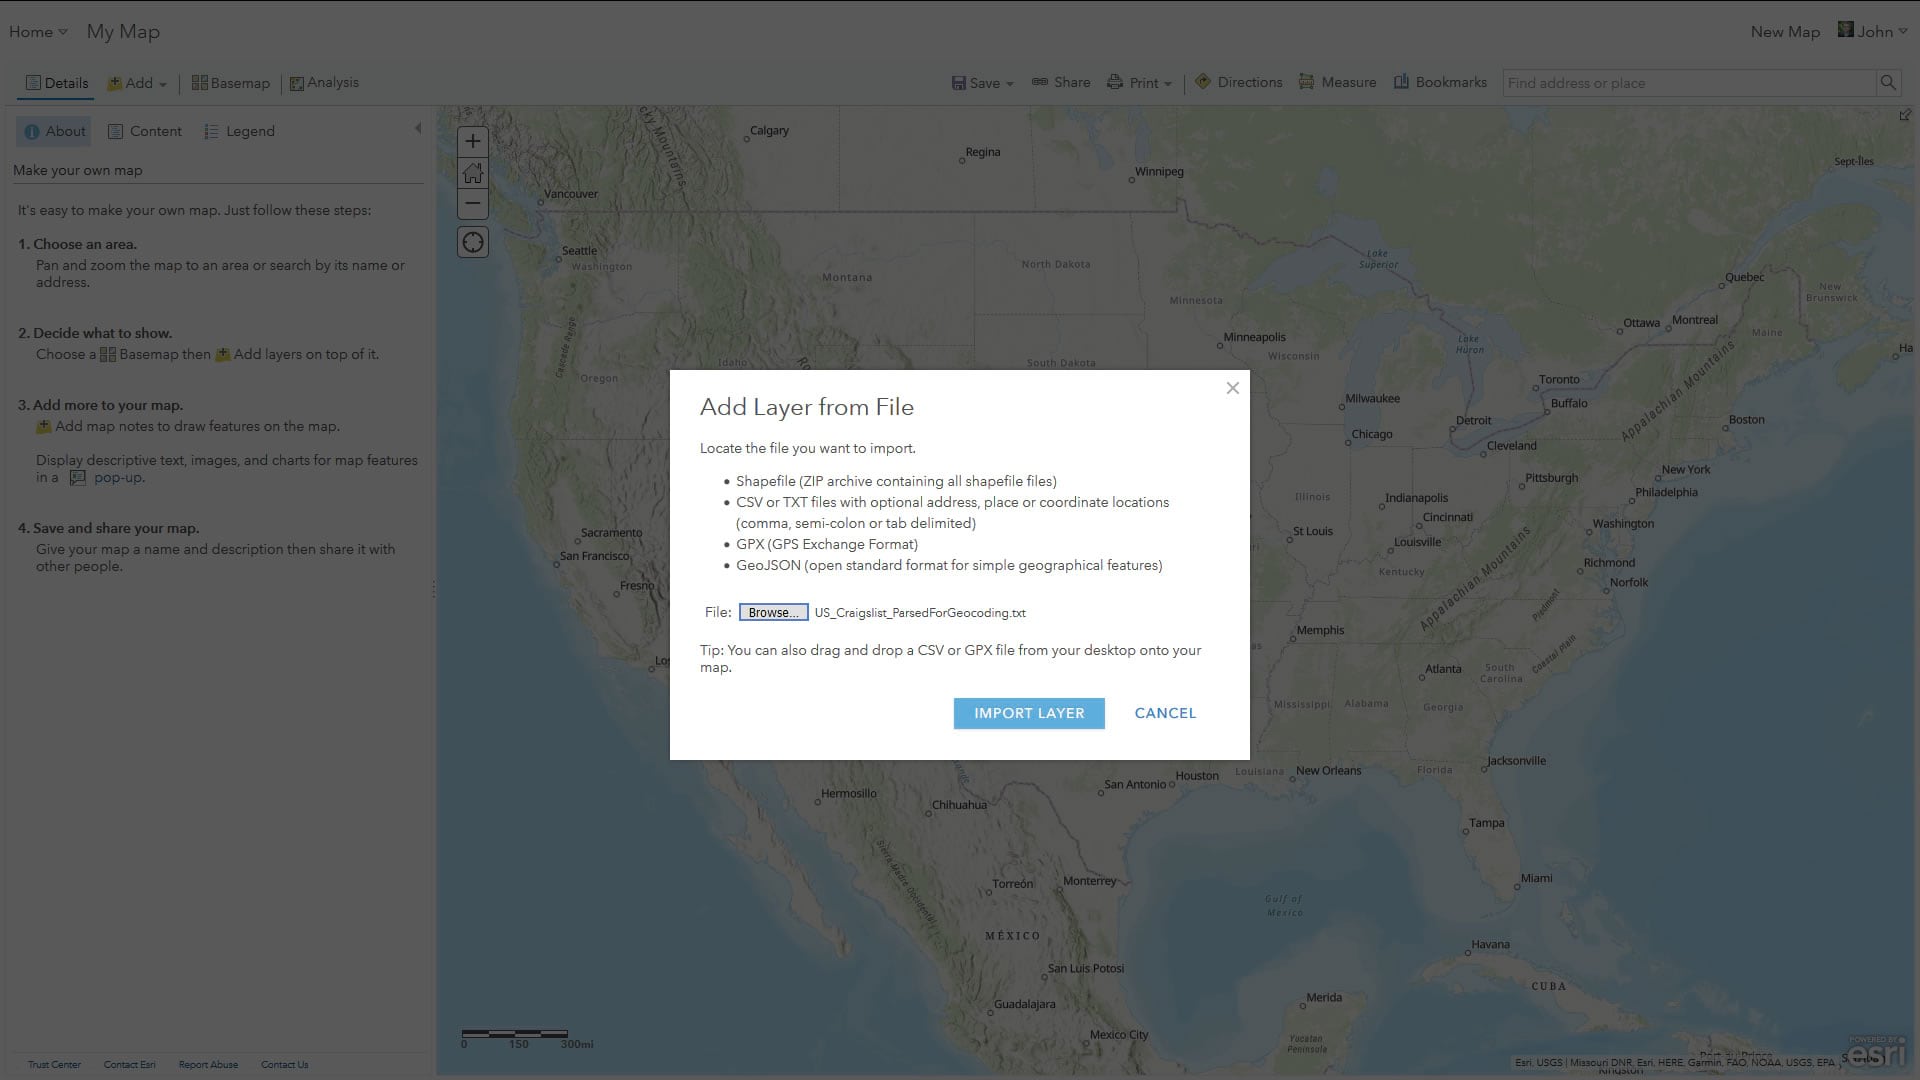Click the search magnifier icon

click(1887, 83)
